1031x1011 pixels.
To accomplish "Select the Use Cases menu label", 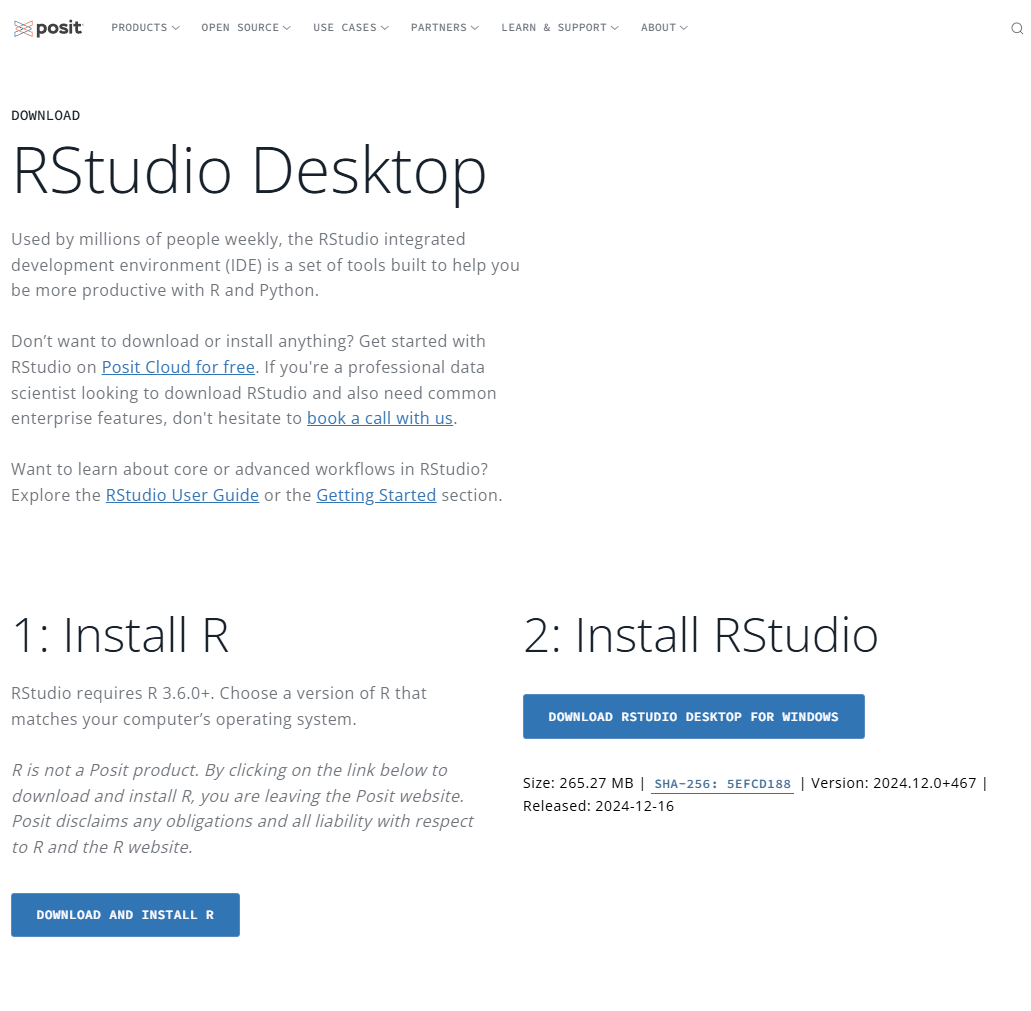I will (344, 28).
